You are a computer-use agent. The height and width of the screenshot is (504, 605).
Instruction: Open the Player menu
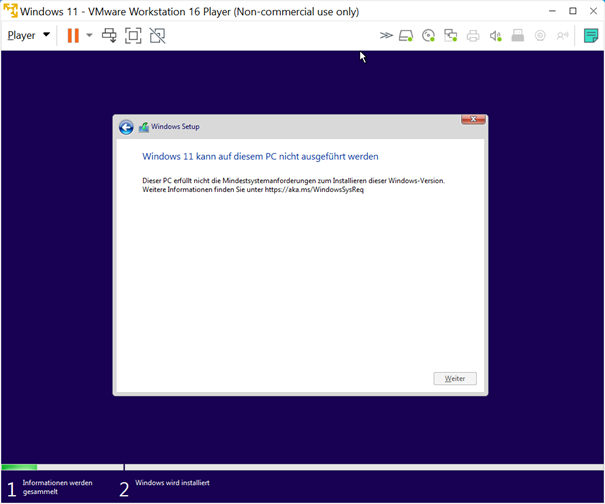29,36
